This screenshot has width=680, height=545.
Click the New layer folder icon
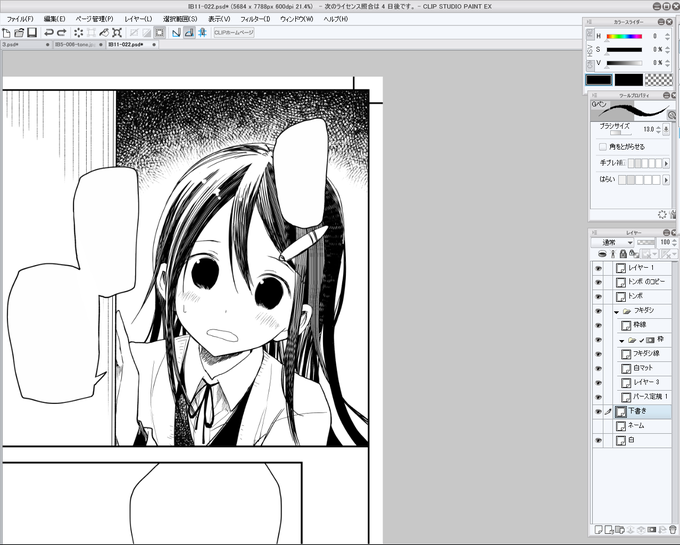click(619, 529)
